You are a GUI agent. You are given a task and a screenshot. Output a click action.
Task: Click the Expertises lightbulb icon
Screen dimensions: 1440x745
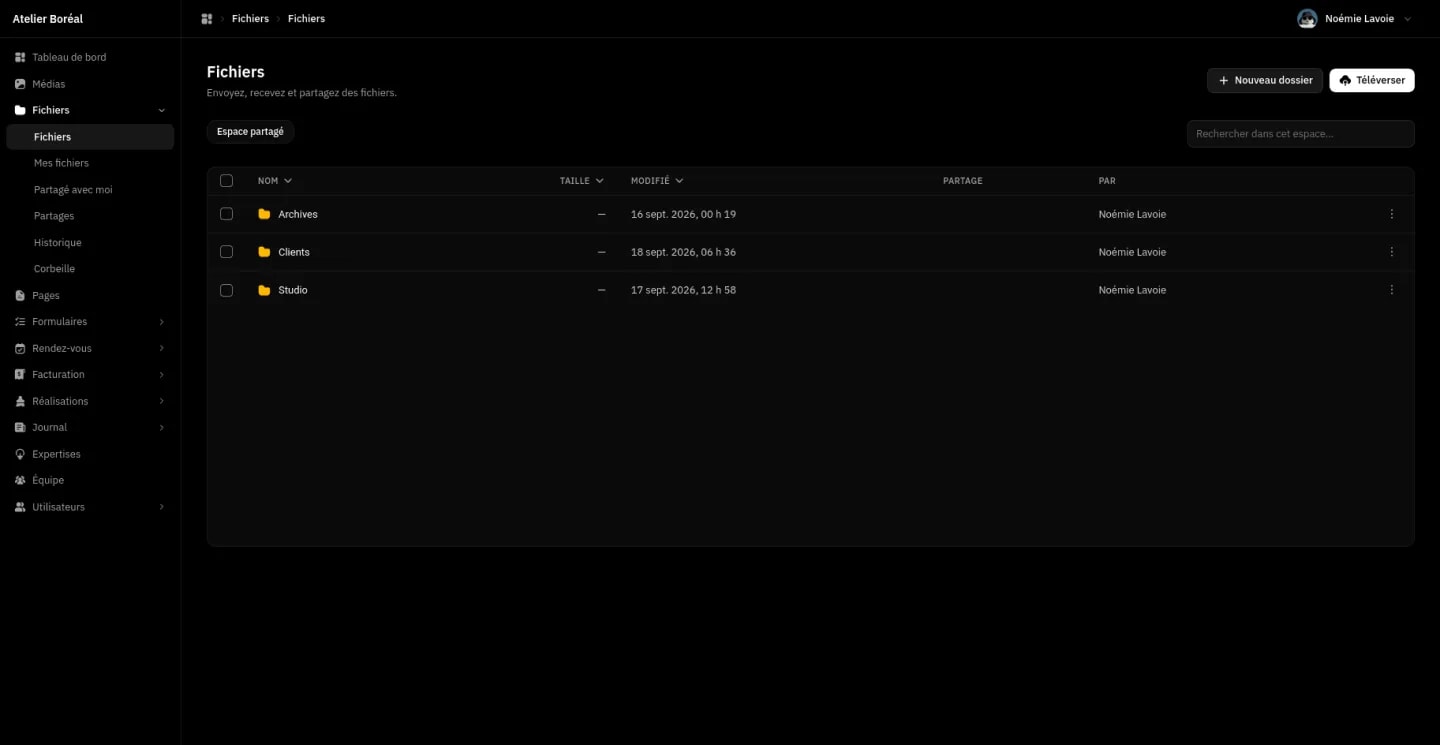click(x=20, y=454)
